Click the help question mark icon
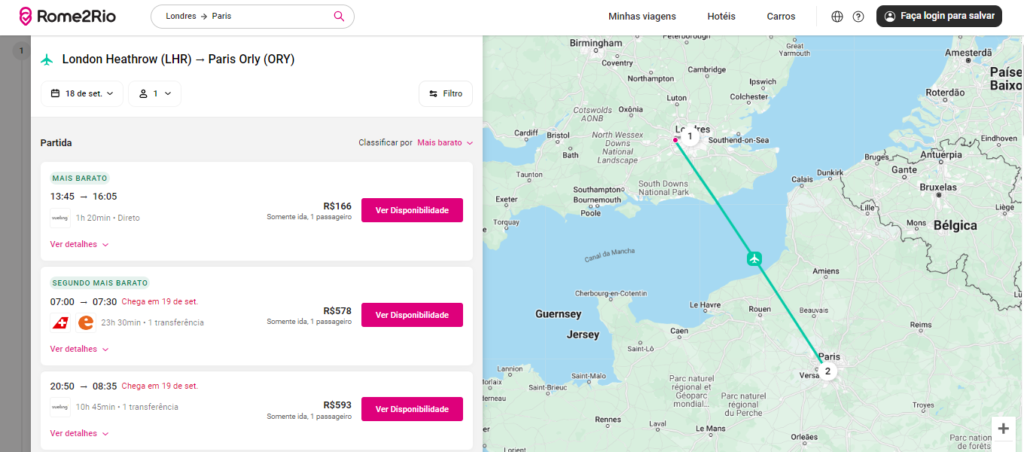This screenshot has width=1024, height=452. tap(858, 16)
